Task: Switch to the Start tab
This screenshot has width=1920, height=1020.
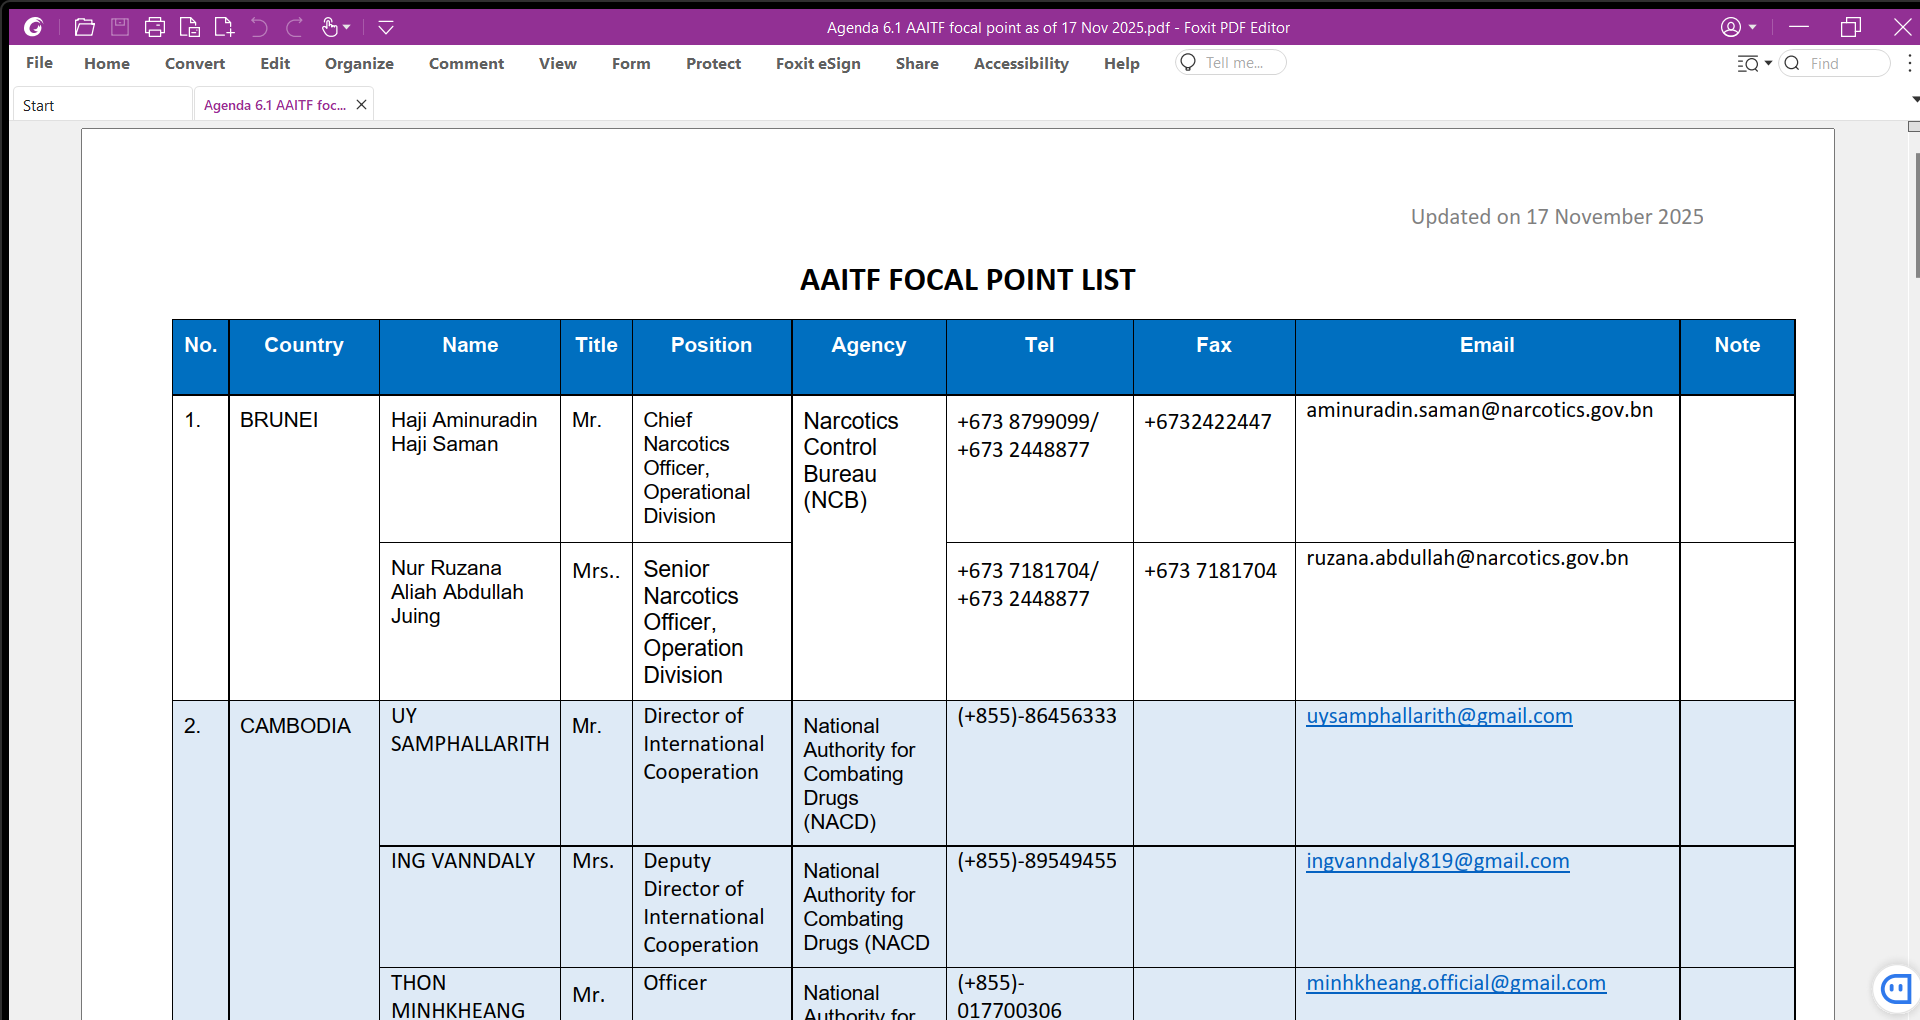Action: click(39, 105)
